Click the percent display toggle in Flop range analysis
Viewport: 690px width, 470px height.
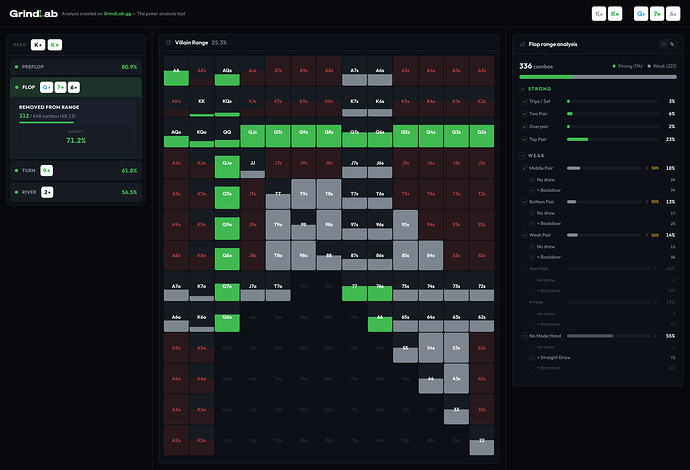click(670, 44)
